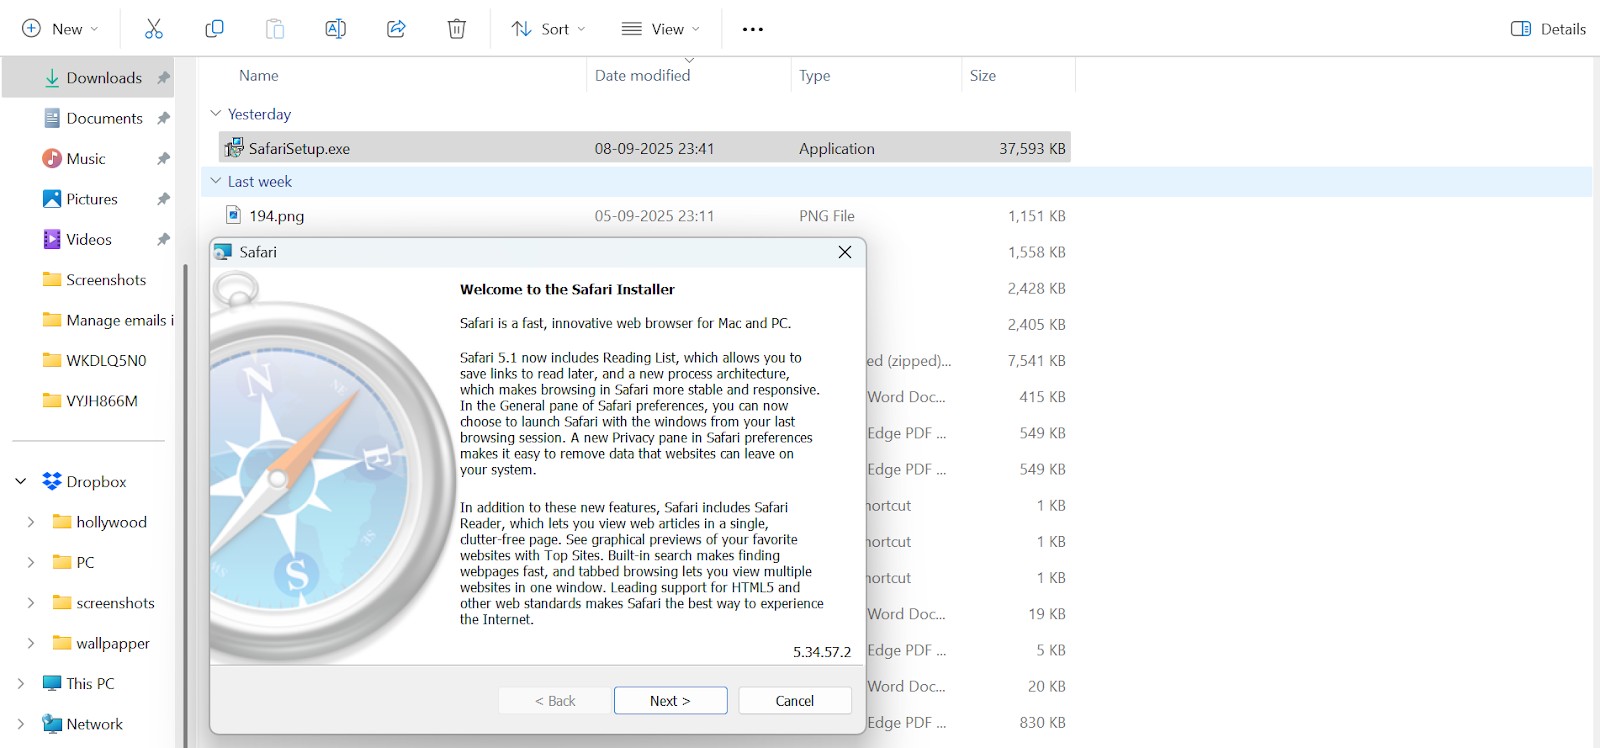Click the This PC monitor icon
1600x748 pixels.
coord(52,684)
